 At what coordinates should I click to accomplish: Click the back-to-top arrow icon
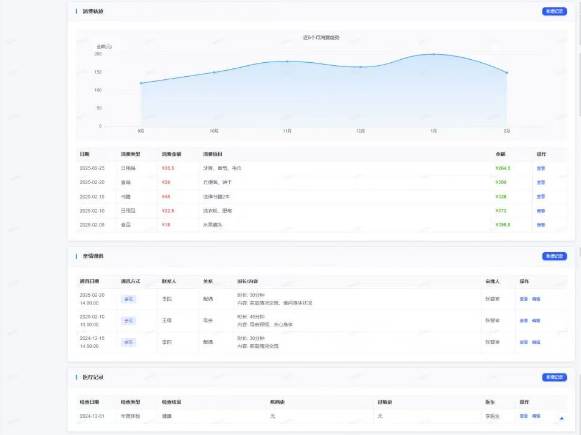point(561,418)
